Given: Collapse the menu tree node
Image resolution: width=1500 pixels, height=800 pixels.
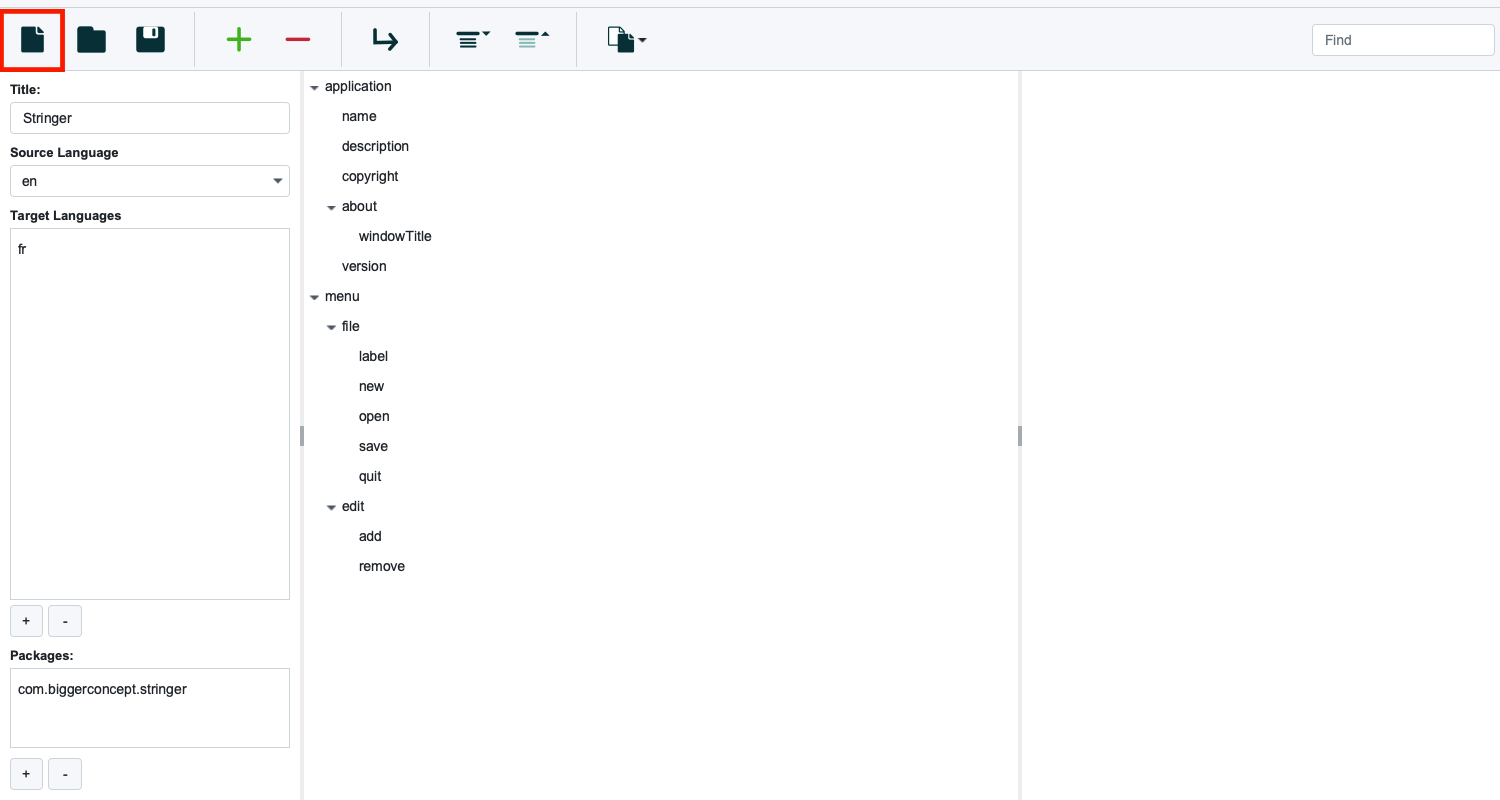Looking at the screenshot, I should [x=314, y=297].
